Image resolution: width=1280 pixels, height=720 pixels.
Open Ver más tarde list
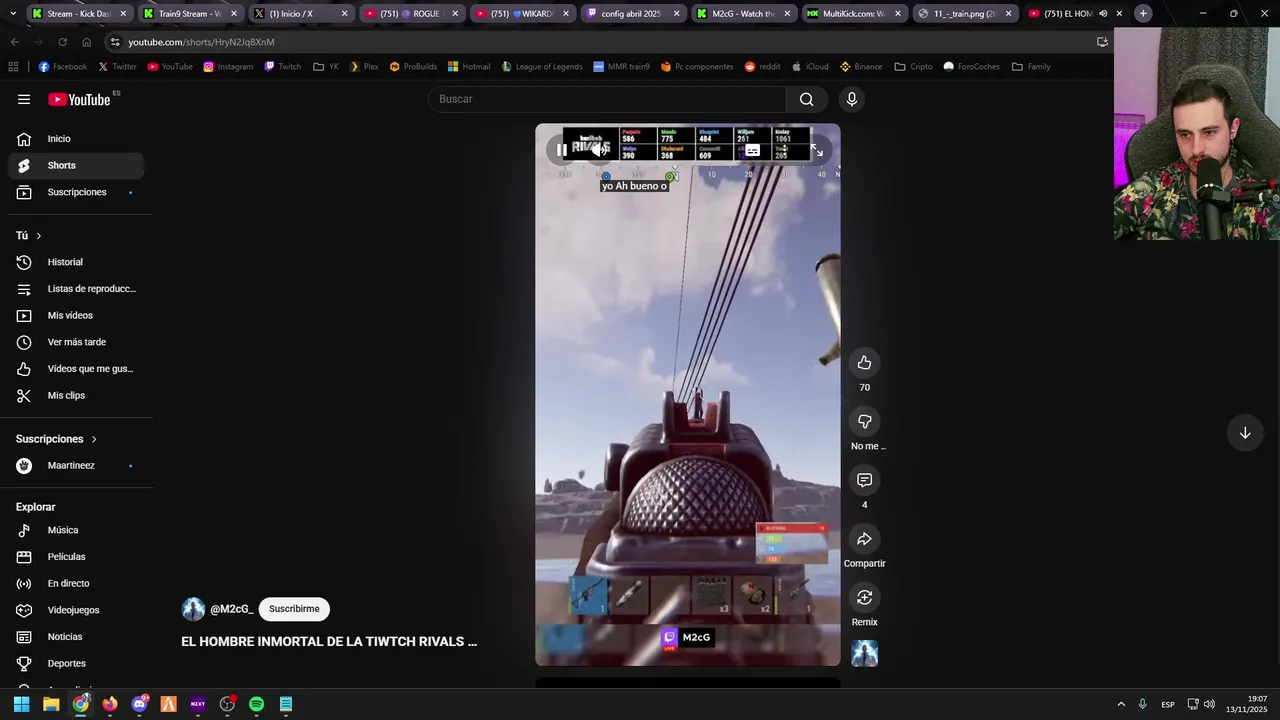click(x=76, y=342)
